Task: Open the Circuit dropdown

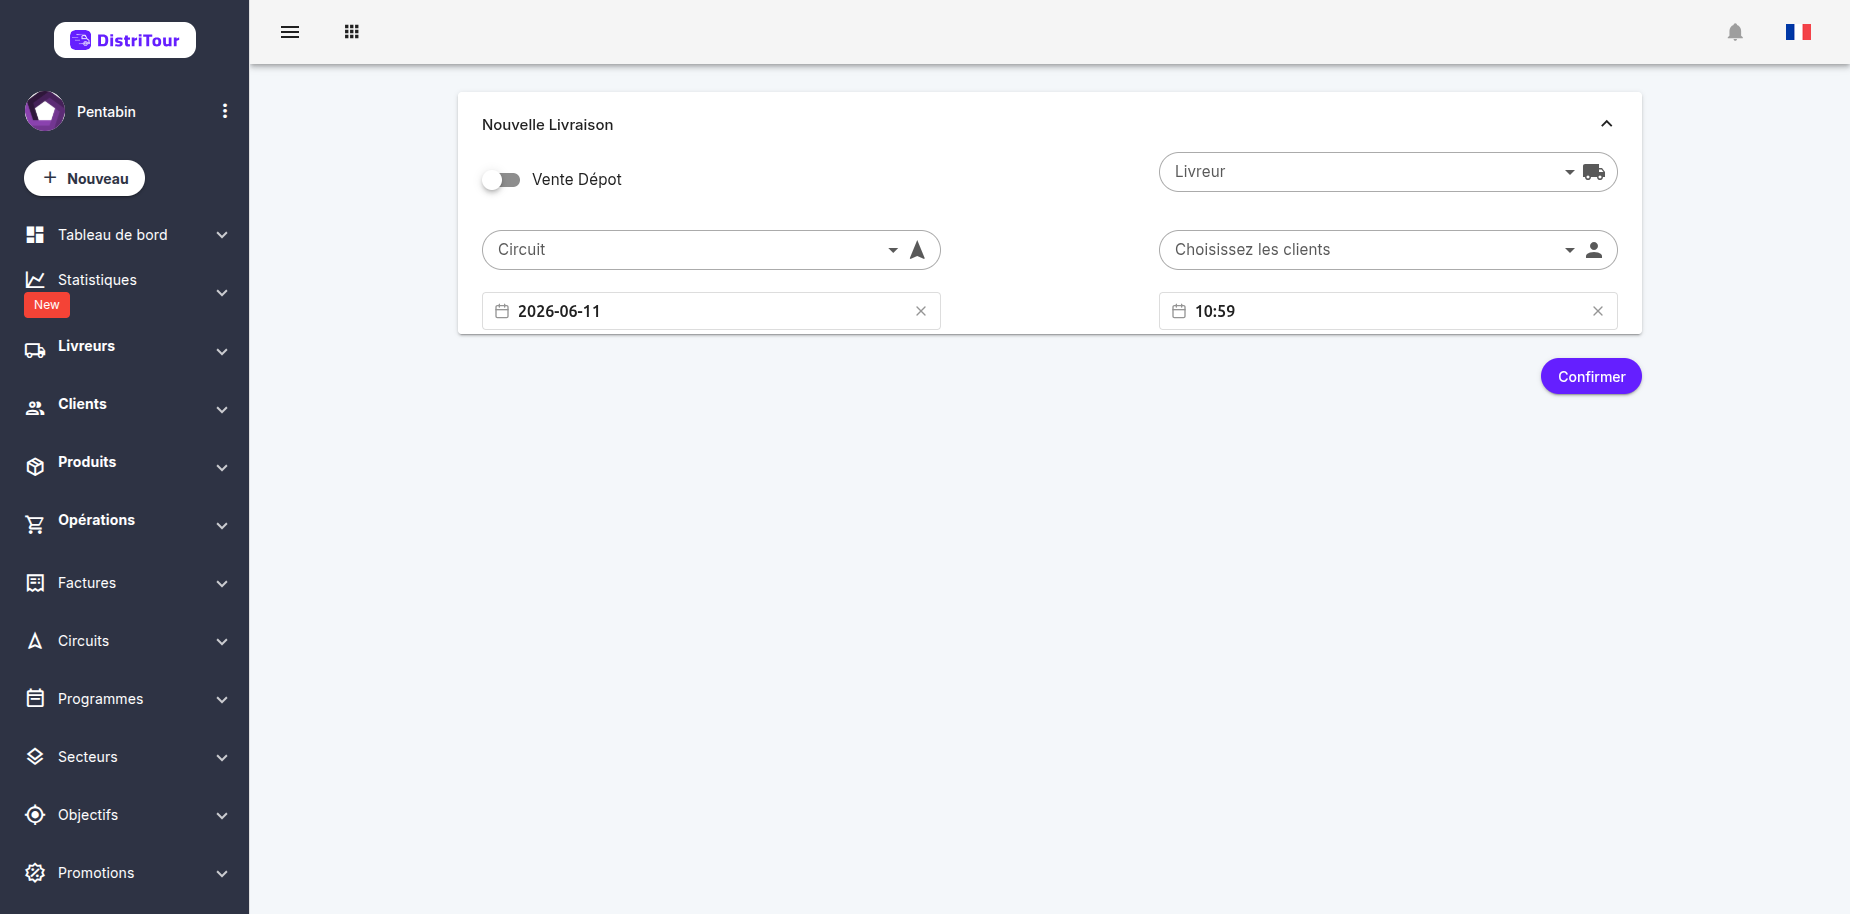Action: coord(711,250)
